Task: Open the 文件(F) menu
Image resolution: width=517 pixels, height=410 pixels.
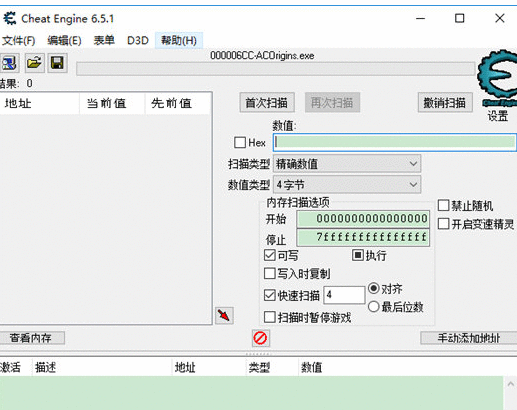Action: point(18,41)
